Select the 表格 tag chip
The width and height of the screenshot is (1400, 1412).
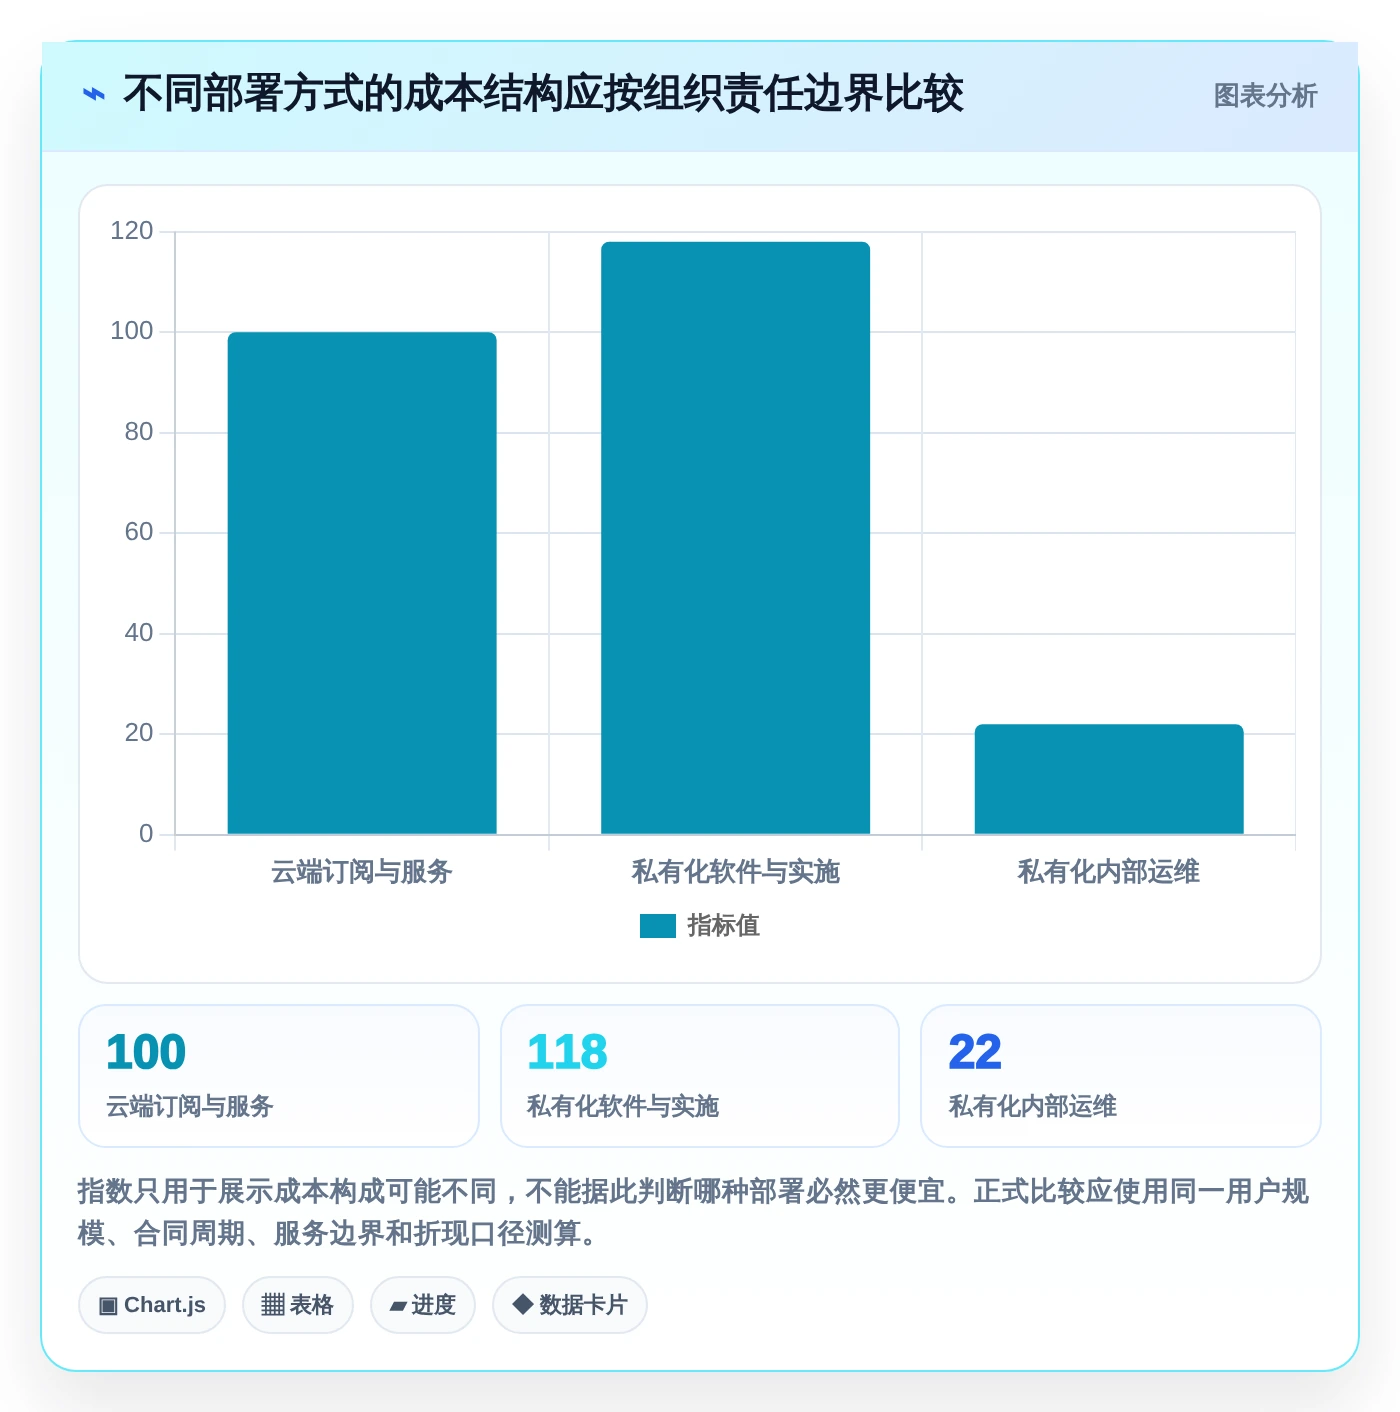[298, 1305]
